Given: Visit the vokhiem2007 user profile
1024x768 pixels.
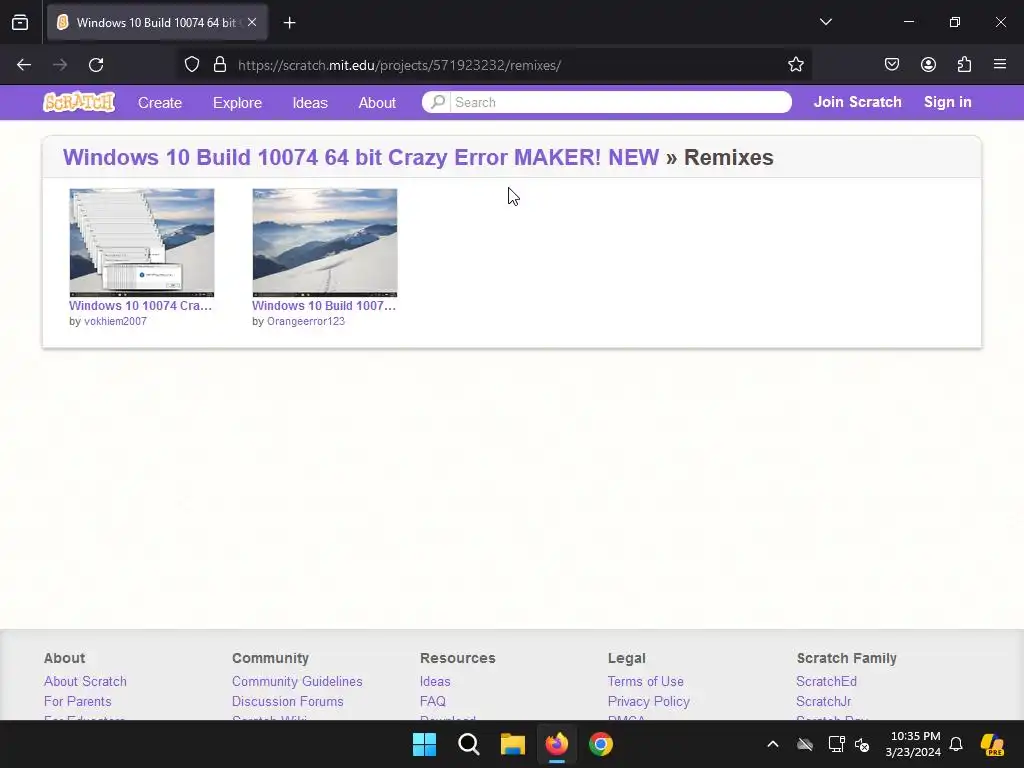Looking at the screenshot, I should (x=116, y=321).
